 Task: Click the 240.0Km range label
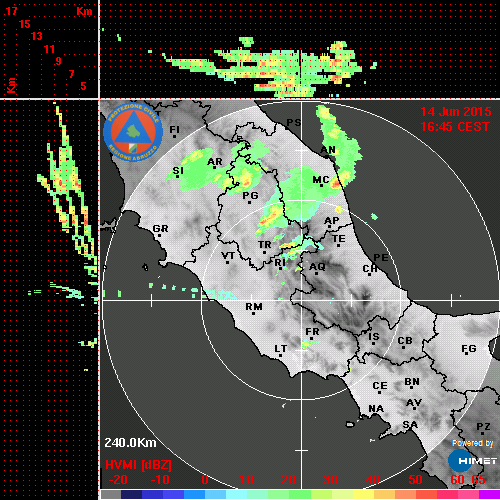130,443
